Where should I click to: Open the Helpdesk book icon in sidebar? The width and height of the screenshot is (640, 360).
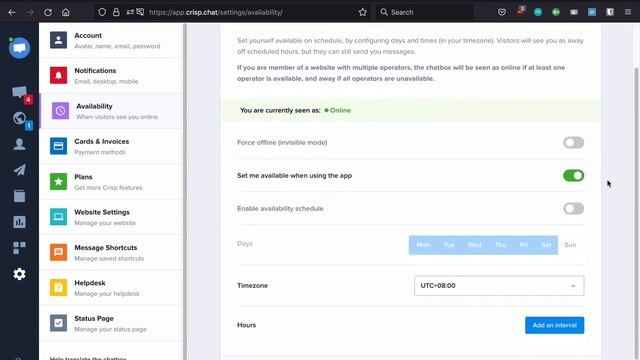click(x=19, y=196)
